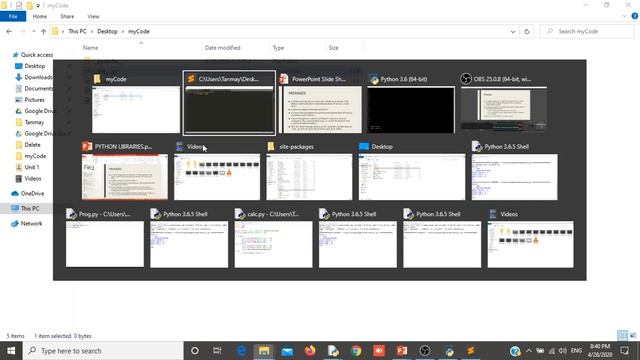Switch to the Desktop folder window thumbnail
The height and width of the screenshot is (360, 640).
click(411, 171)
